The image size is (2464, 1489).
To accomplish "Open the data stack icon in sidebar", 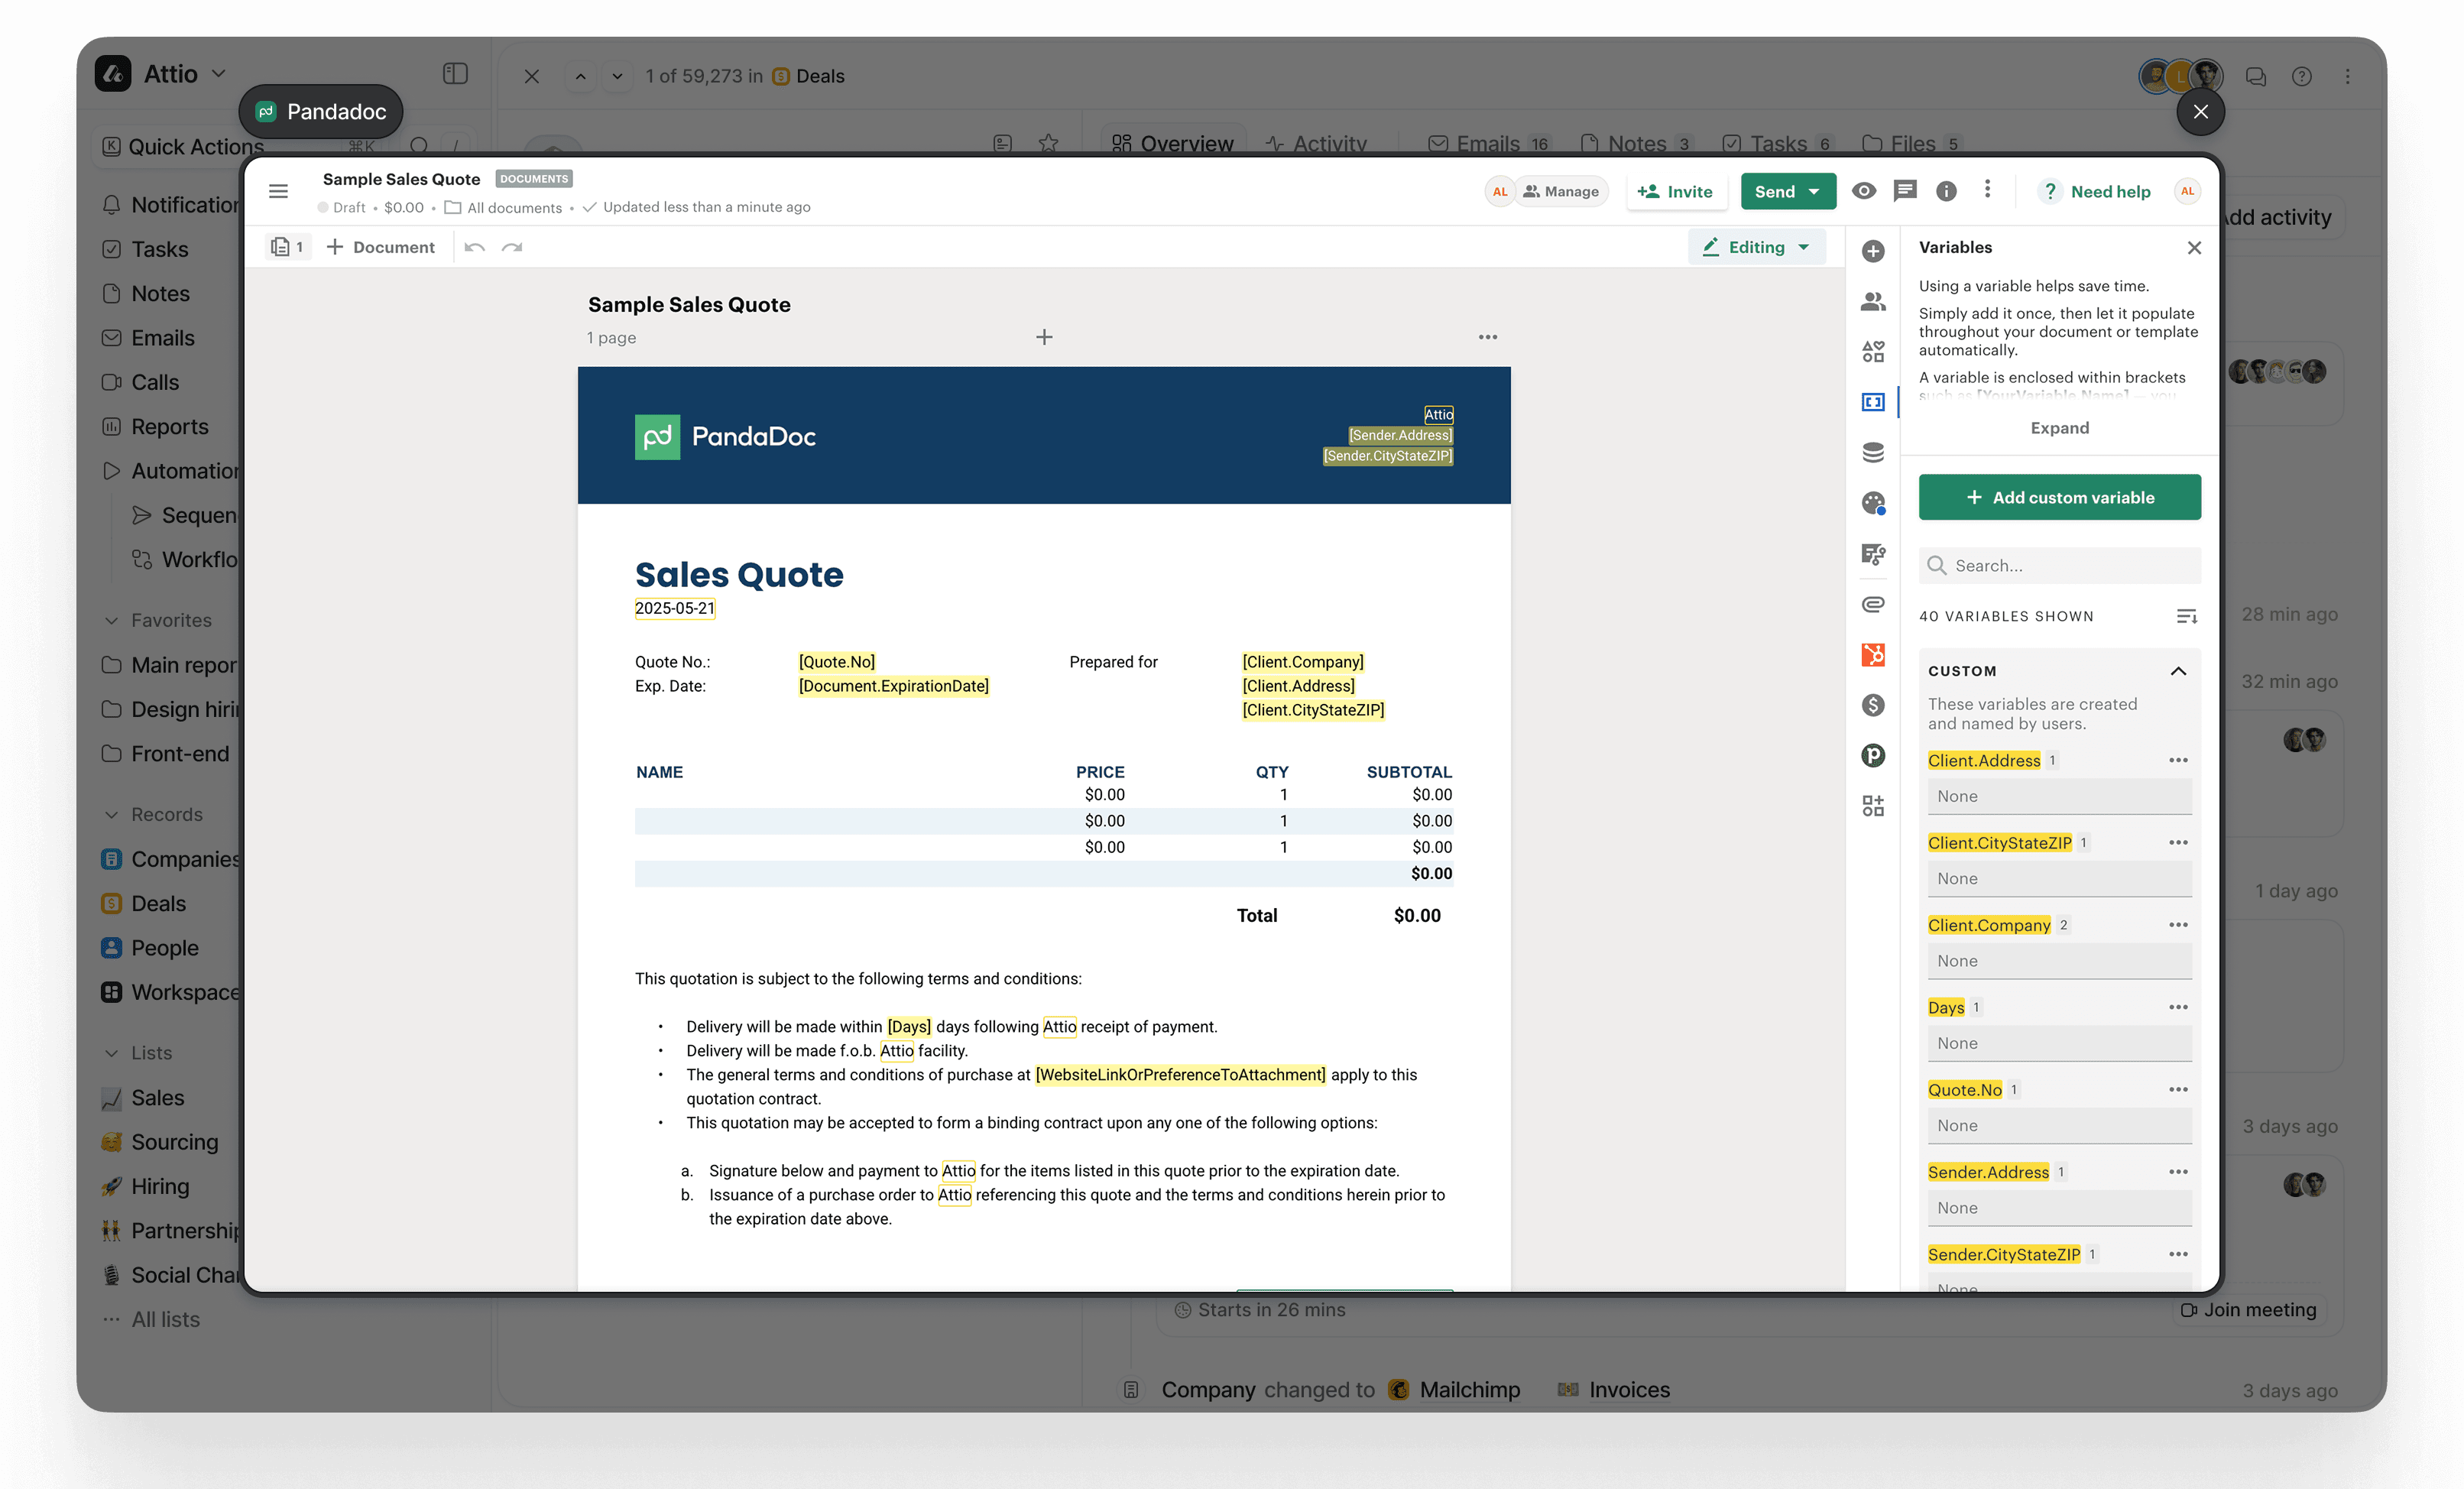I will tap(1873, 452).
